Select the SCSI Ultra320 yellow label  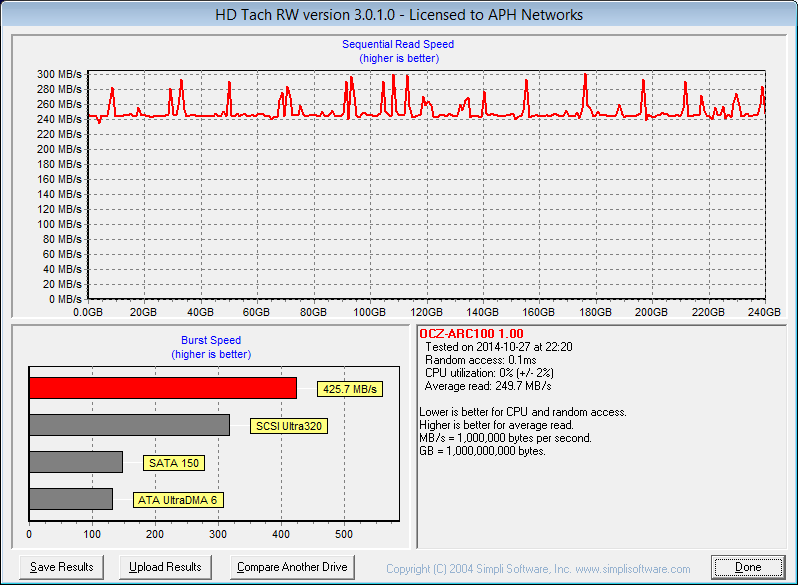coord(291,426)
